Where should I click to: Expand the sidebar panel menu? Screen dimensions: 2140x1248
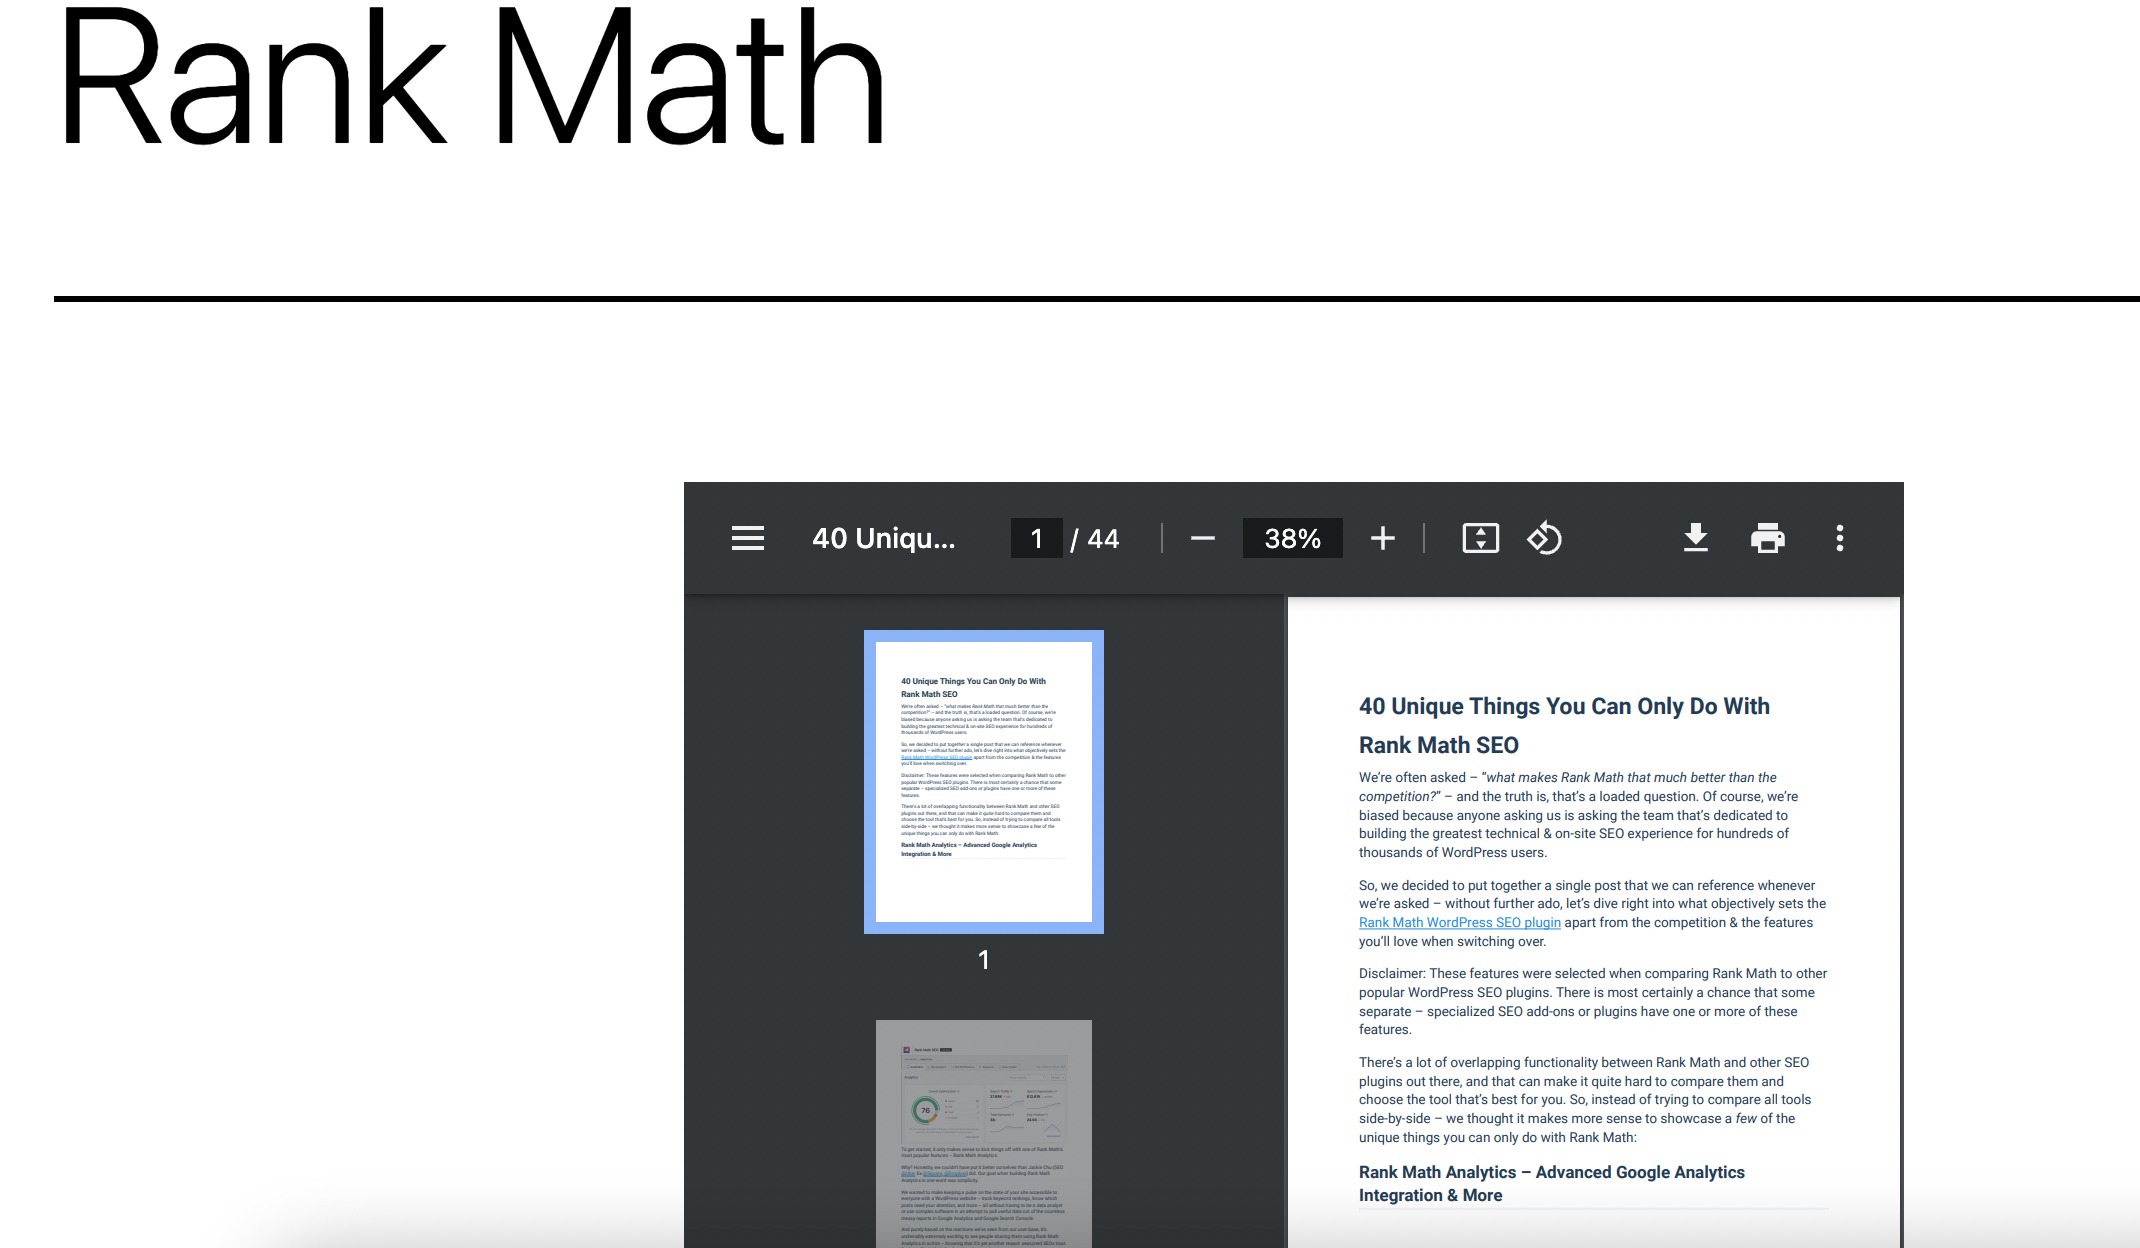coord(748,538)
